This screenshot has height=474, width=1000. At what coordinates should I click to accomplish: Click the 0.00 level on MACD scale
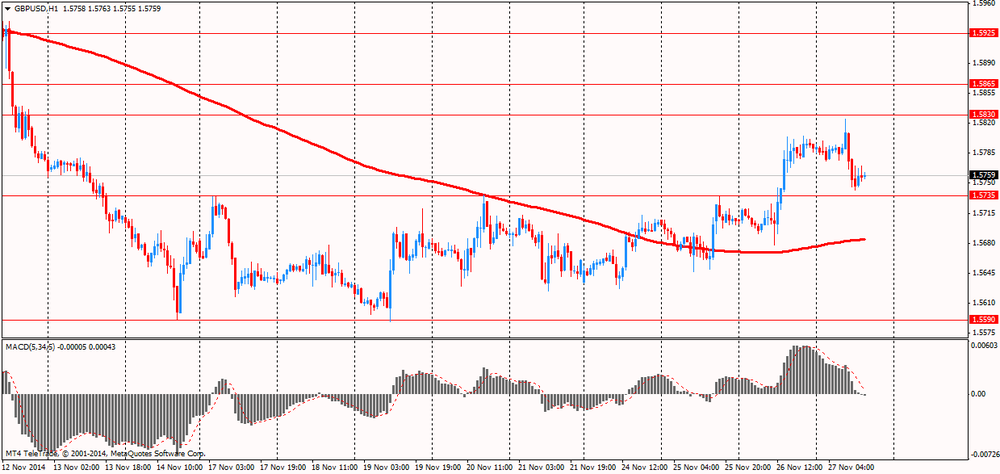click(x=977, y=394)
